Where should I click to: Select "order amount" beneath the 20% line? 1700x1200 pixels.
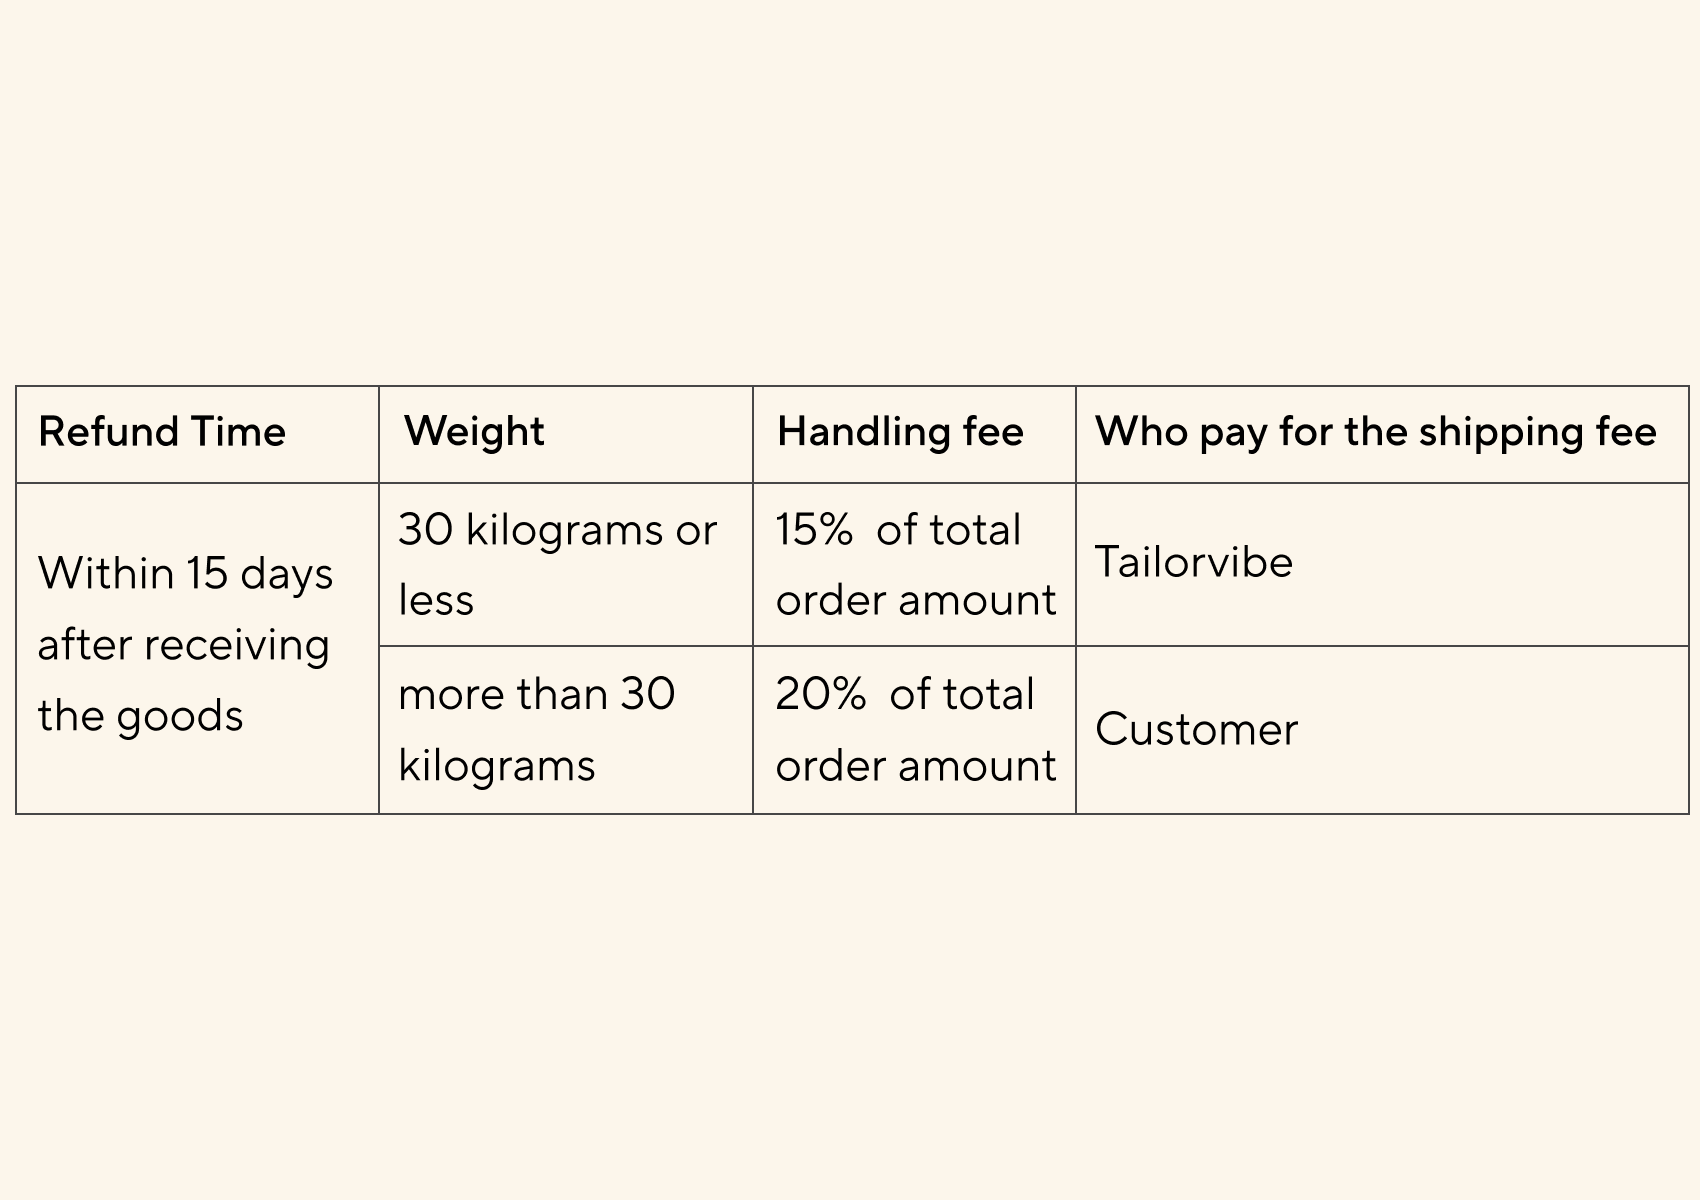915,766
